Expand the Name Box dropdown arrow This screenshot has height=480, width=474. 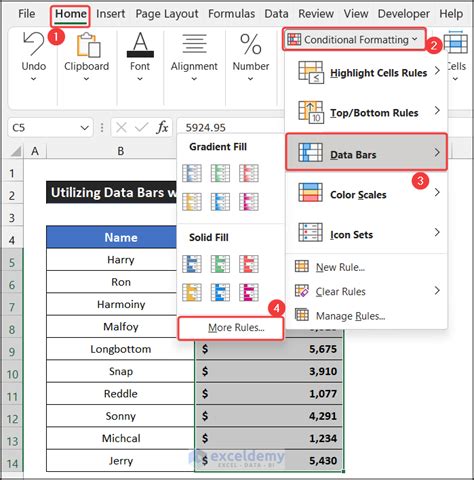pyautogui.click(x=85, y=128)
